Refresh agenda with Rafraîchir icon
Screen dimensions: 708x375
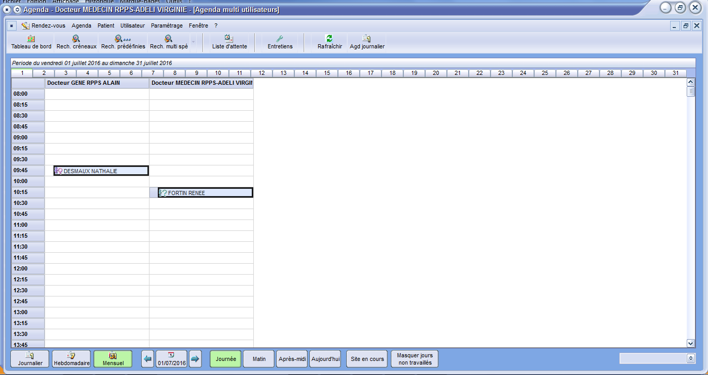[x=330, y=42]
